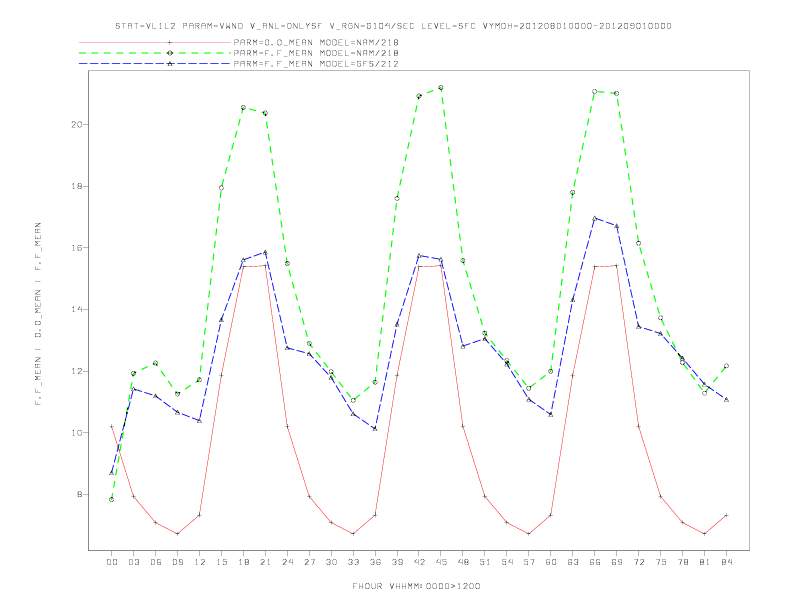Click red plus data point at hour 09
Viewport: 792px width, 612px height.
tap(177, 534)
